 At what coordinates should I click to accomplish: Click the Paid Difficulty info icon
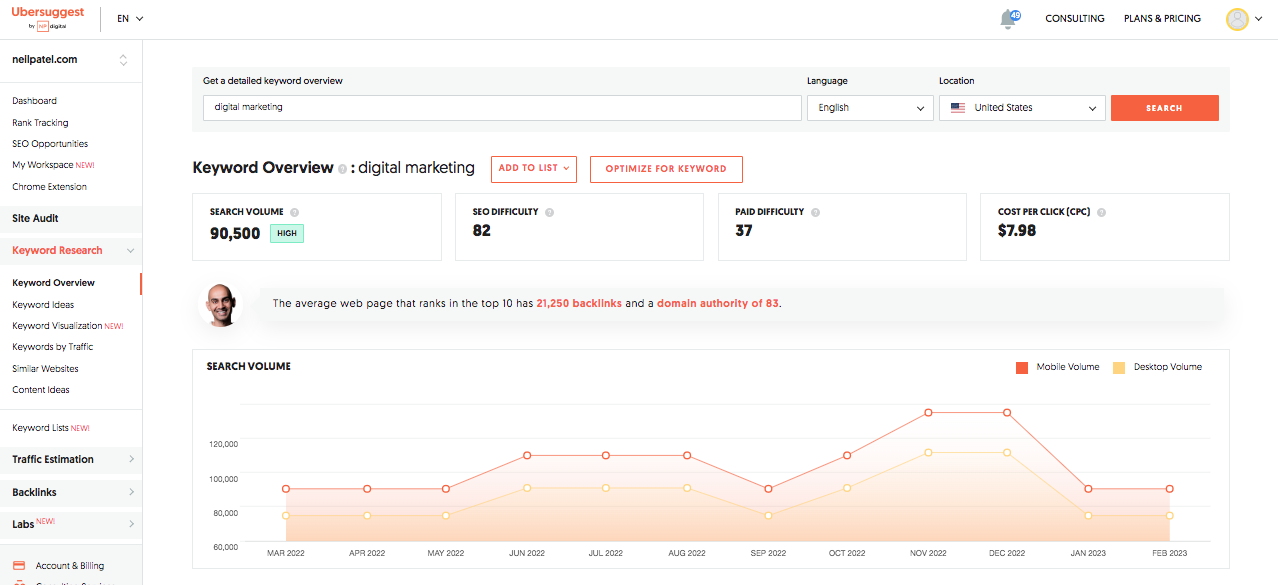point(816,212)
